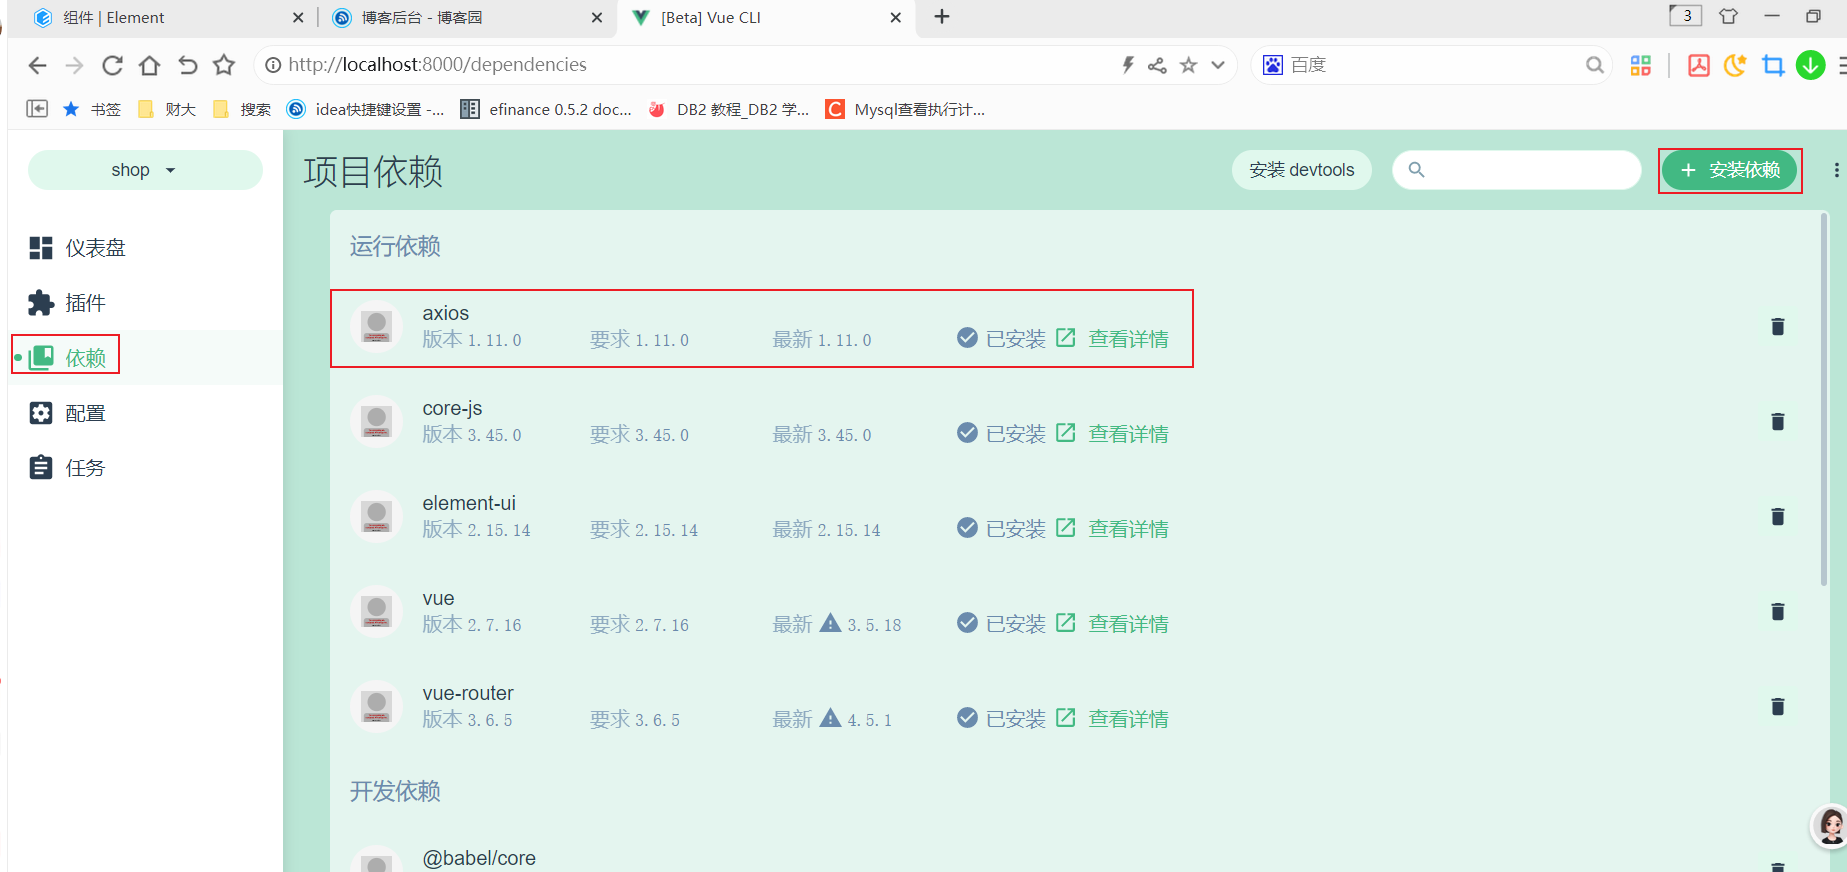This screenshot has width=1847, height=872.
Task: Open the tasks (任务) sidebar item
Action: pos(145,468)
